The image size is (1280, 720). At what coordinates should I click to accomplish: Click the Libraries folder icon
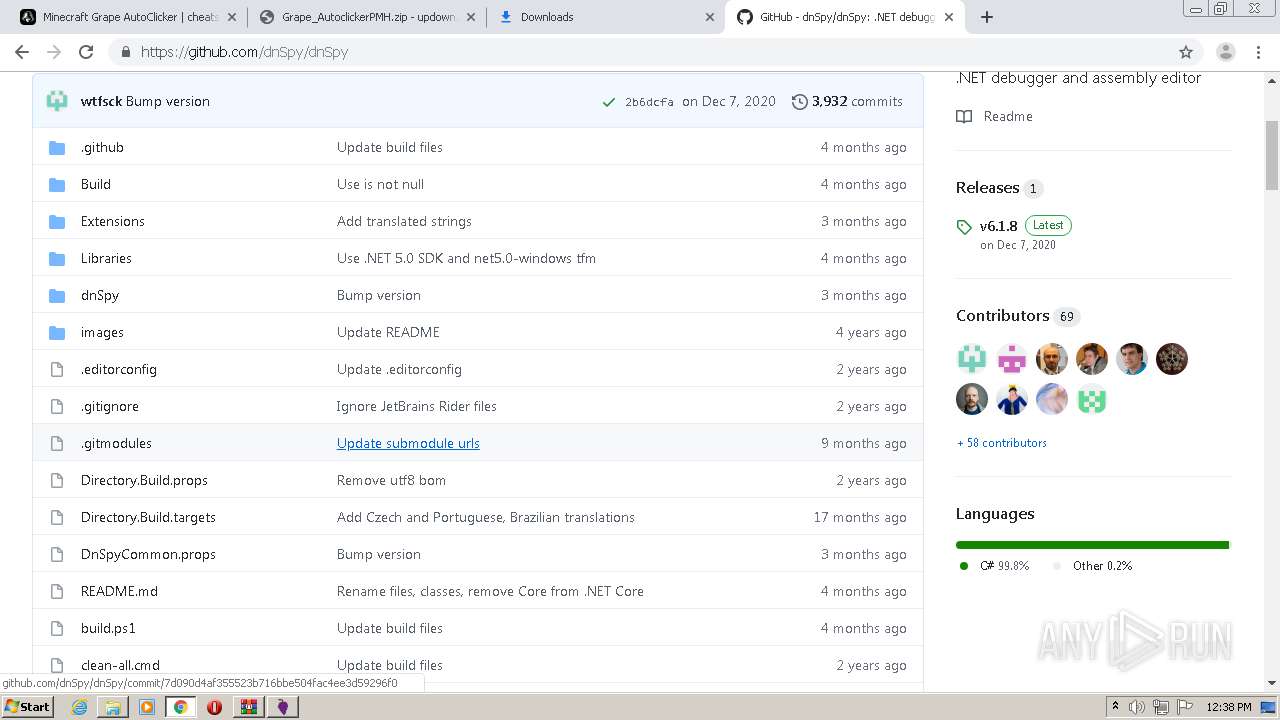(x=57, y=259)
